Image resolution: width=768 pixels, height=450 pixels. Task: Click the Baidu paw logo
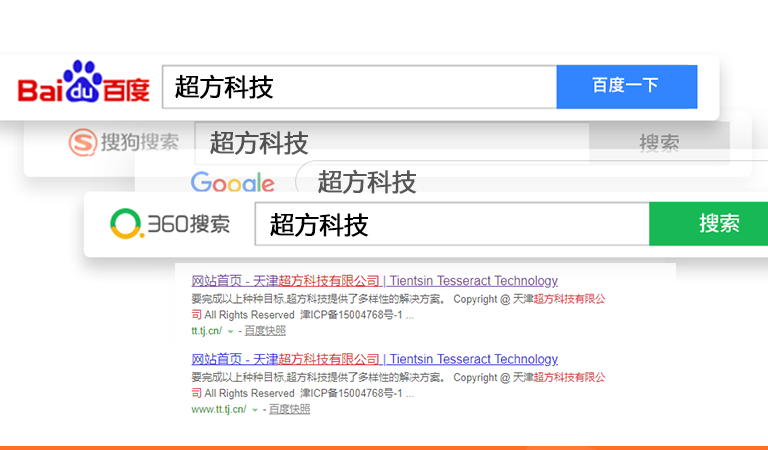click(83, 82)
